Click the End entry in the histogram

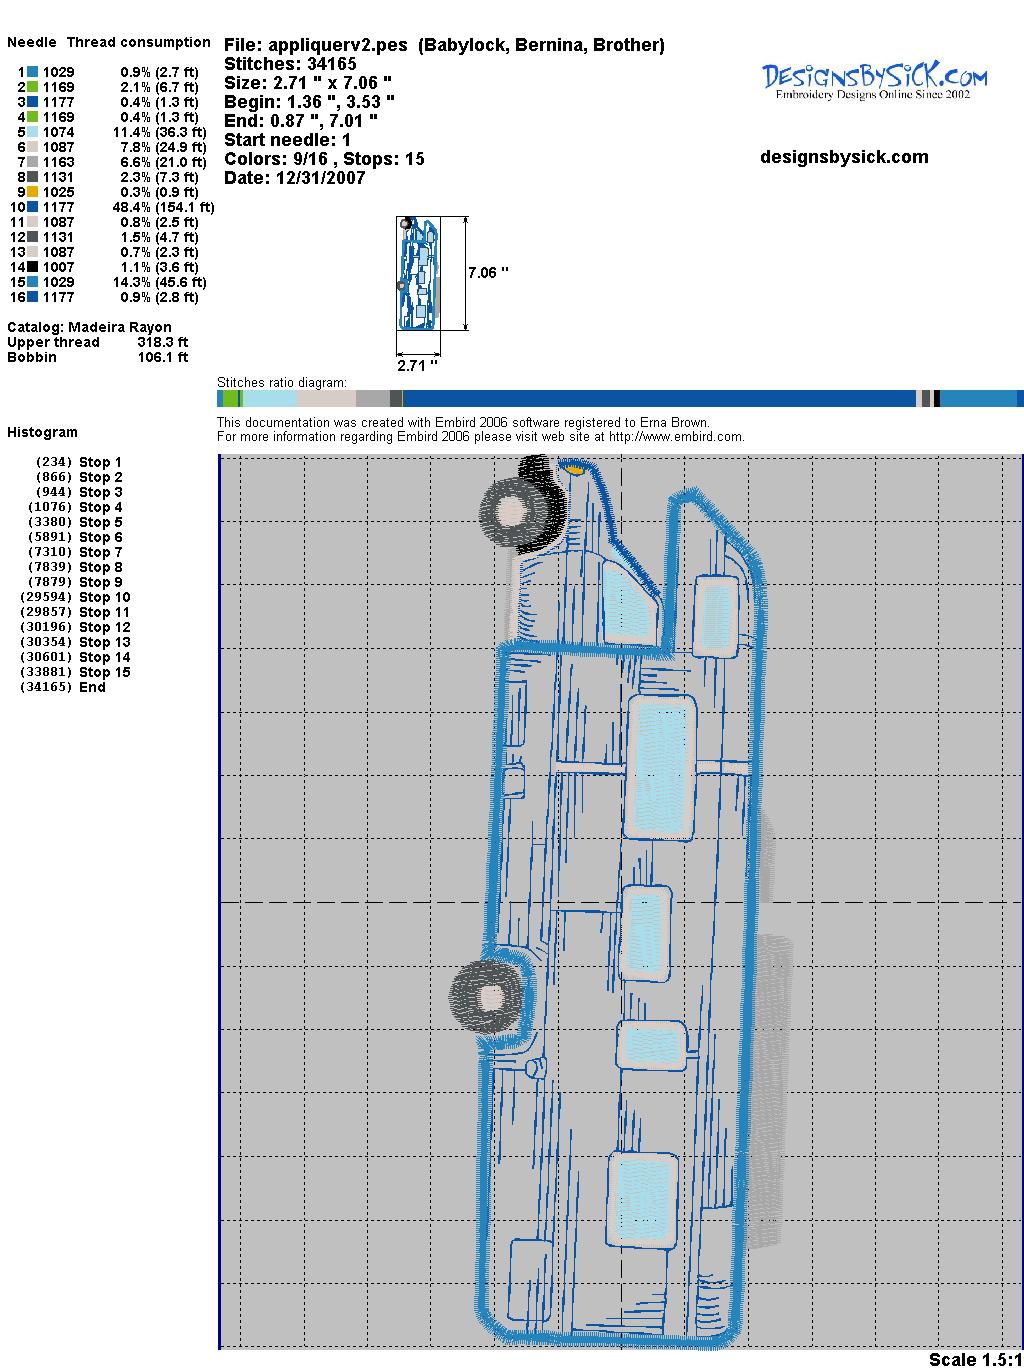tap(92, 687)
